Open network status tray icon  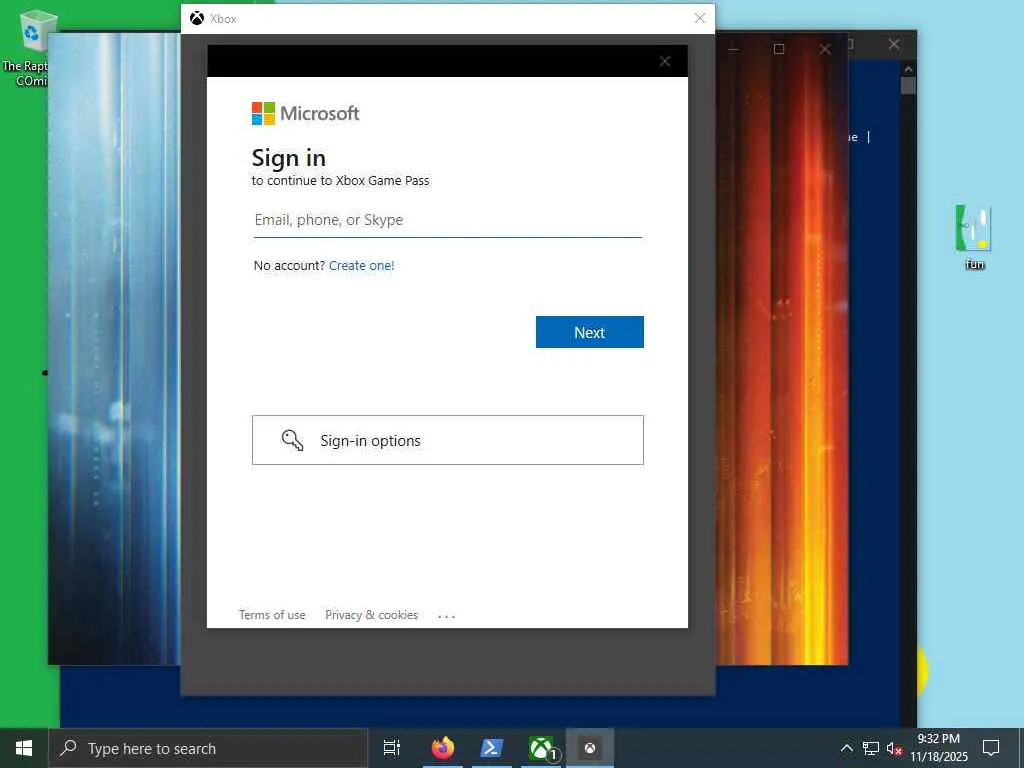pos(870,748)
